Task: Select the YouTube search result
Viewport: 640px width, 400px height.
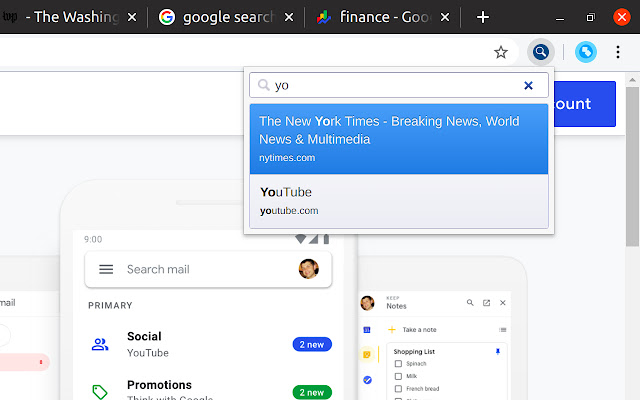Action: (398, 200)
